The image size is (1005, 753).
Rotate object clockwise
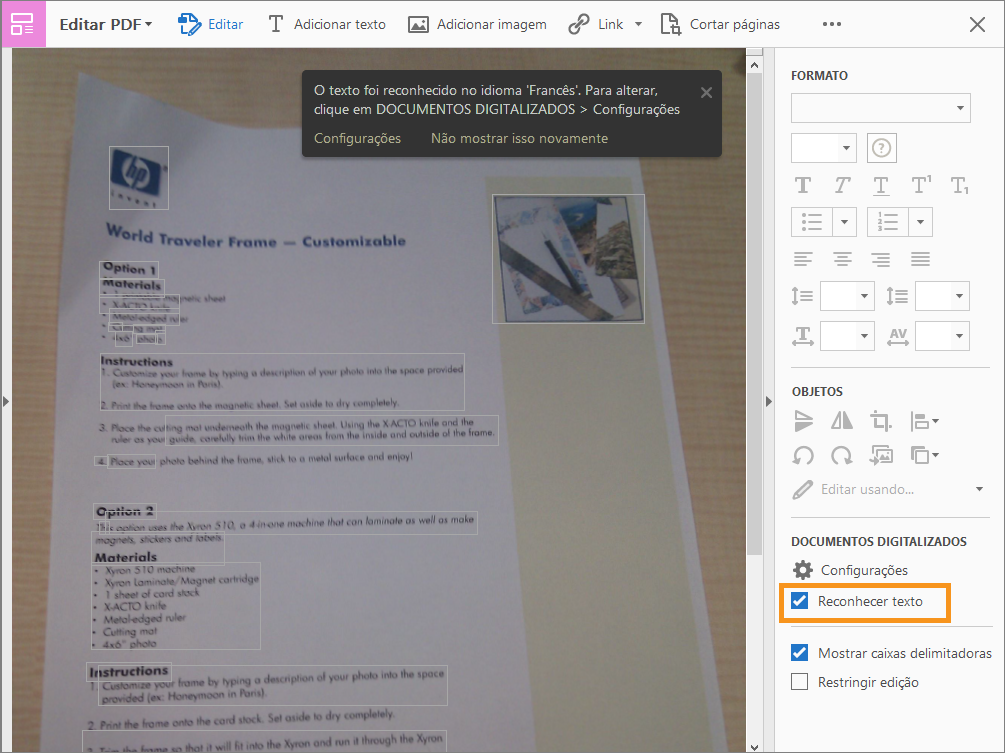tap(842, 456)
